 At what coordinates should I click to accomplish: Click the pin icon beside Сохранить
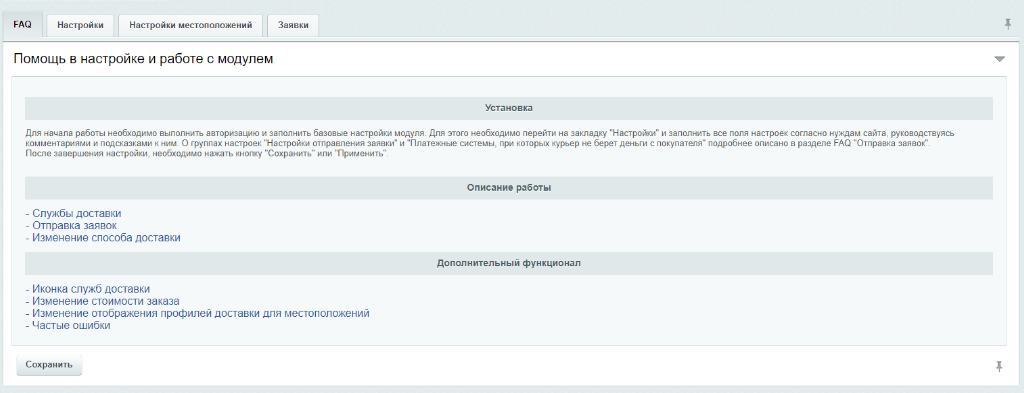[999, 367]
